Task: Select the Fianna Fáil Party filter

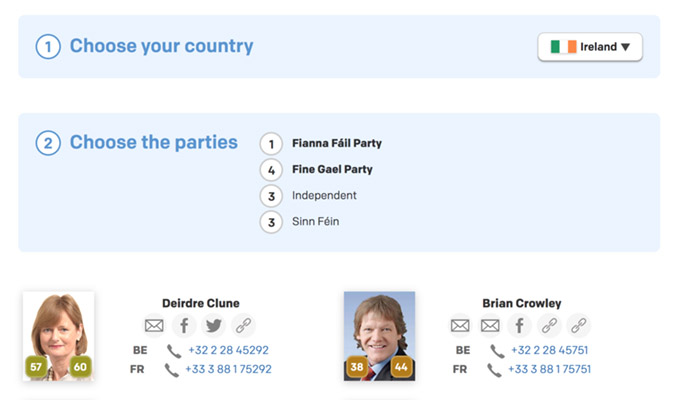Action: pyautogui.click(x=336, y=143)
